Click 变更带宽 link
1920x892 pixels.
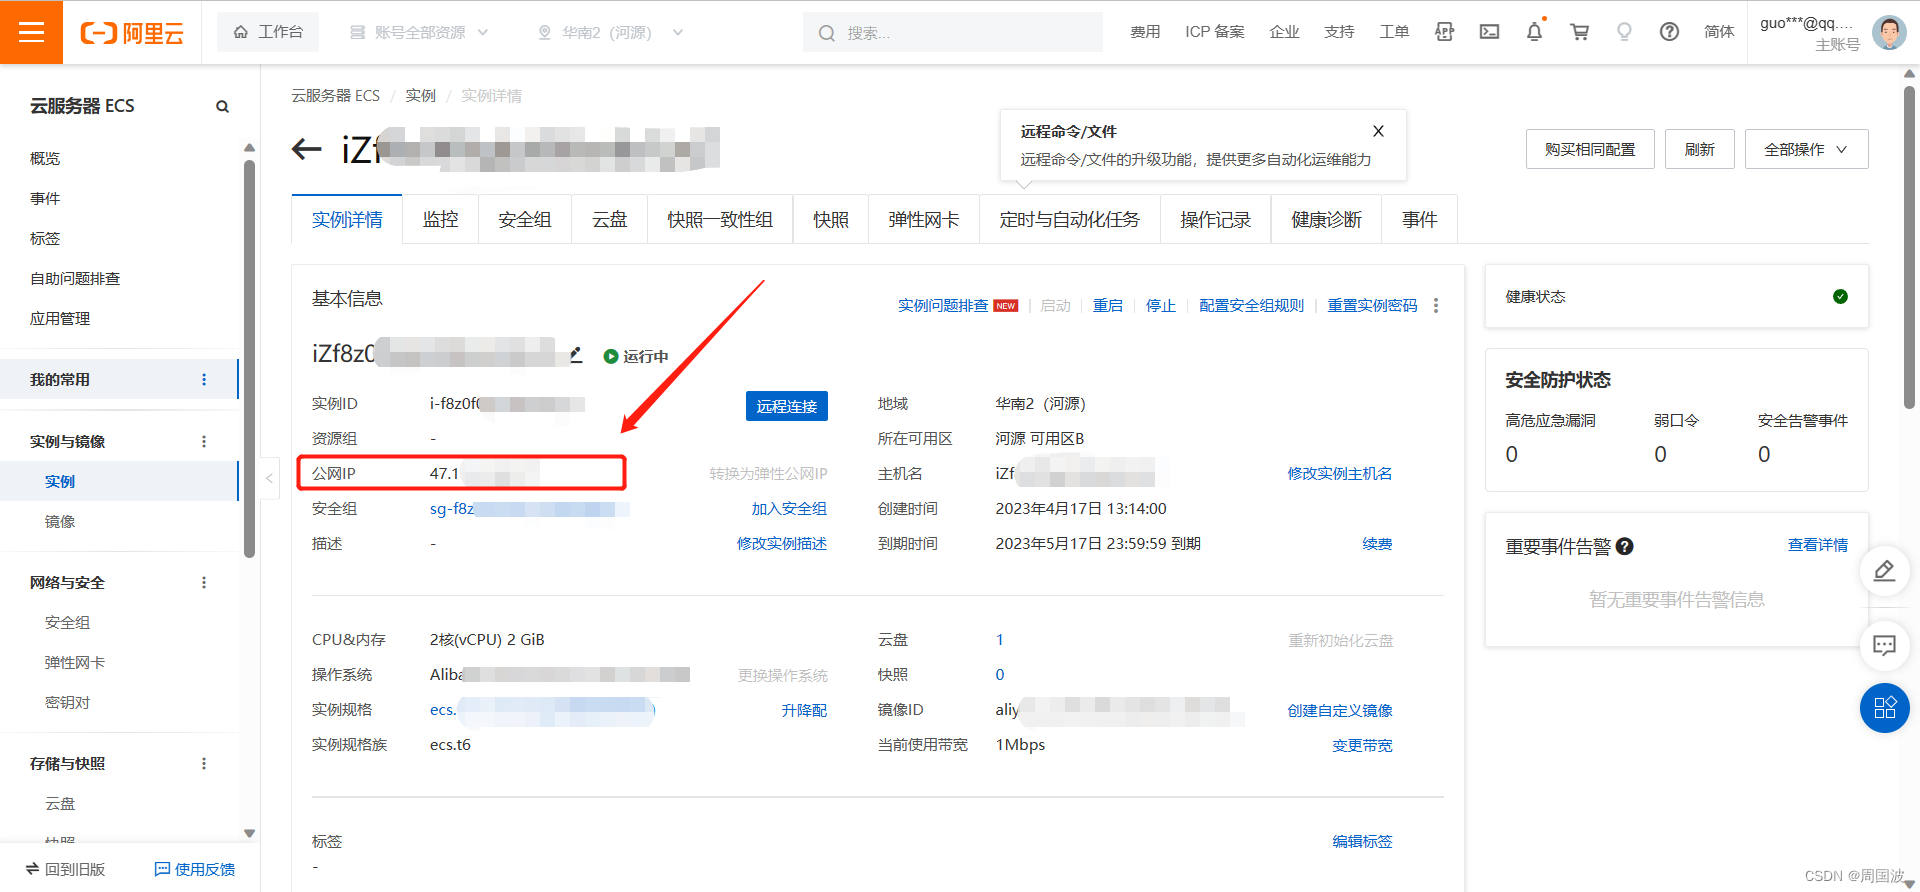[x=1362, y=745]
